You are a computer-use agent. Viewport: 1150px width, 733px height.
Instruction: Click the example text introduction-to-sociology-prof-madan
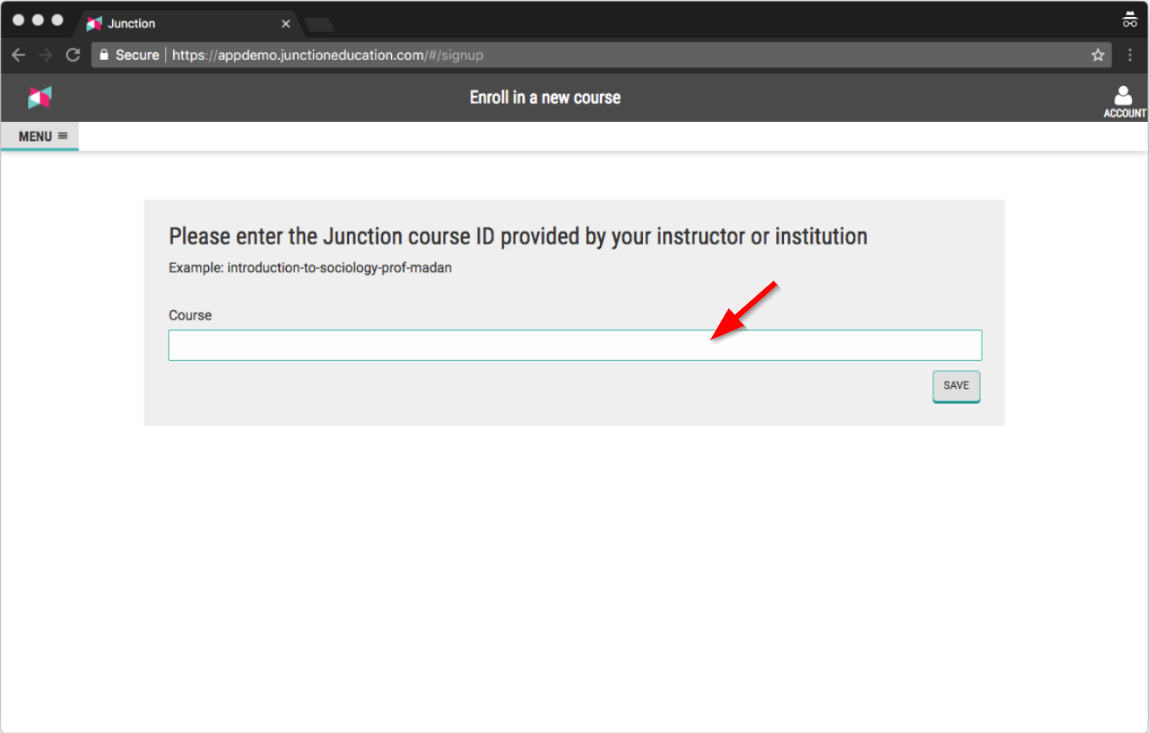click(x=340, y=268)
